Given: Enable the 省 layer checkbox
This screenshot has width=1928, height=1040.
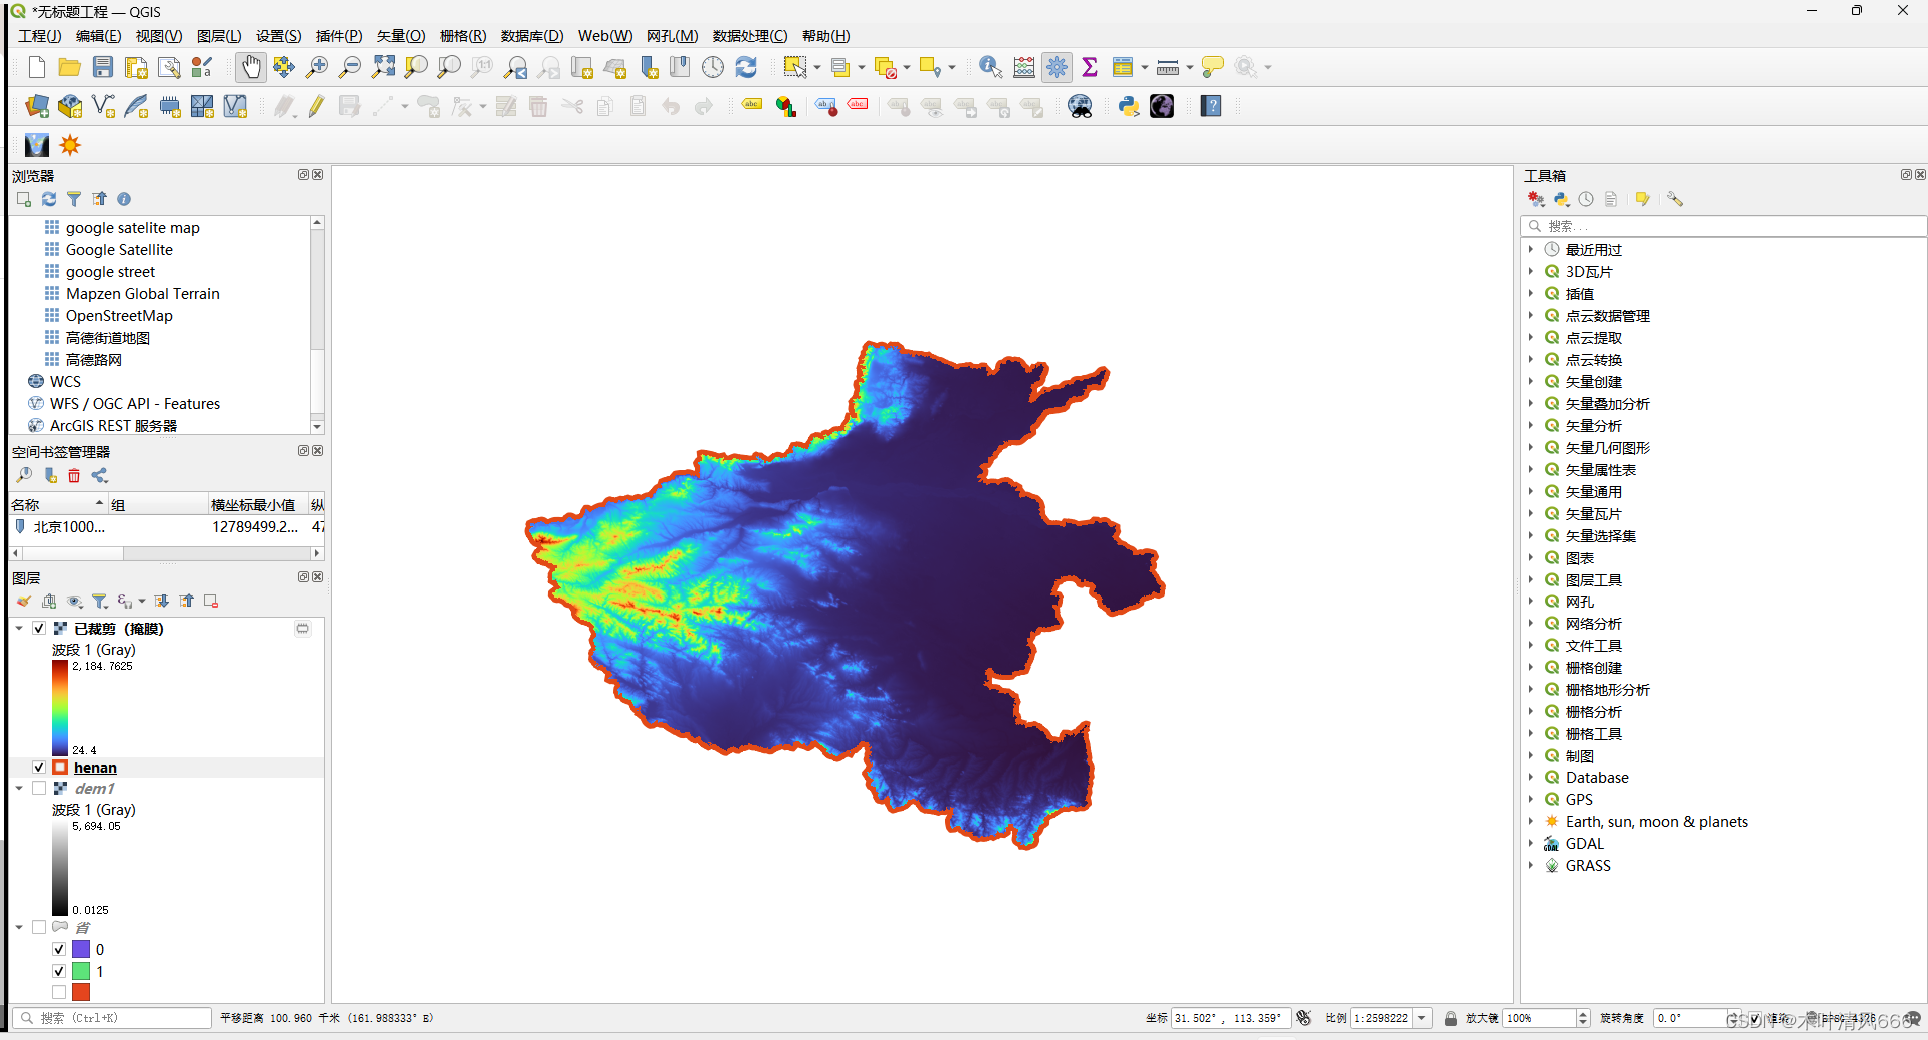Looking at the screenshot, I should click(x=39, y=927).
